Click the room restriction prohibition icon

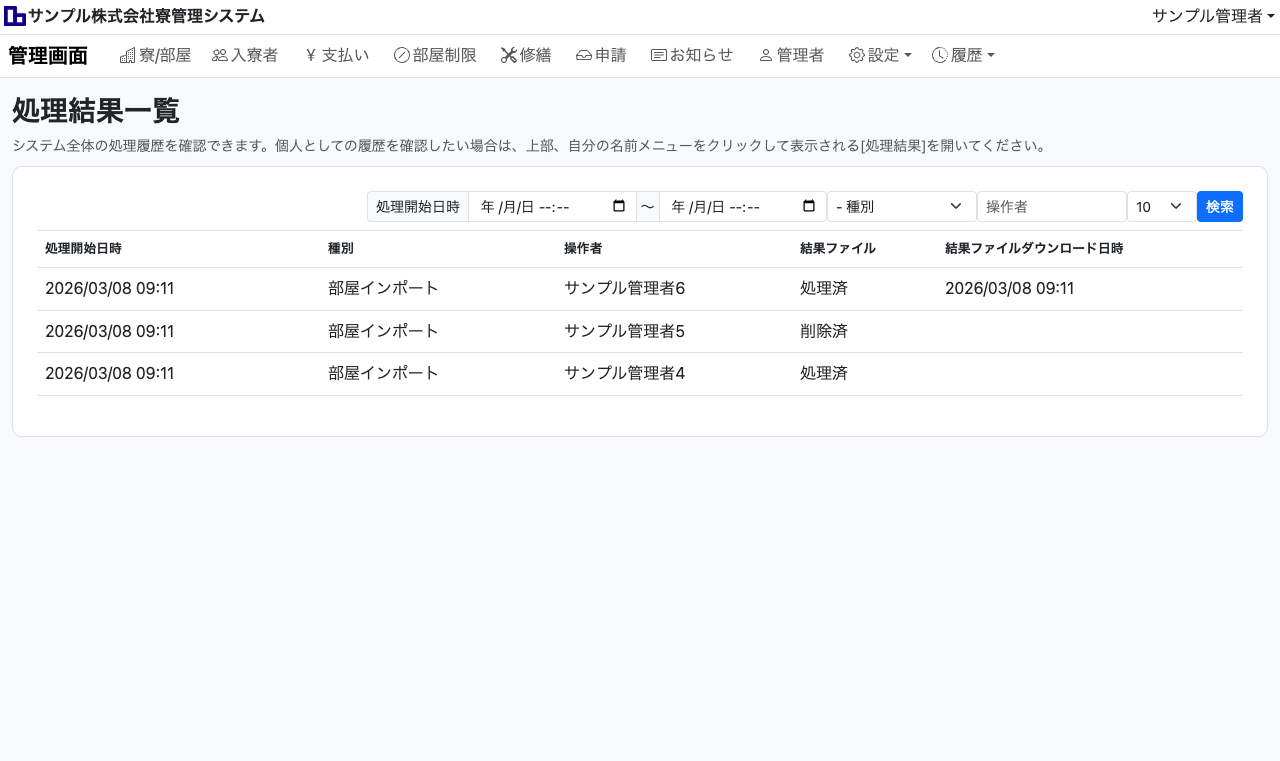[402, 56]
